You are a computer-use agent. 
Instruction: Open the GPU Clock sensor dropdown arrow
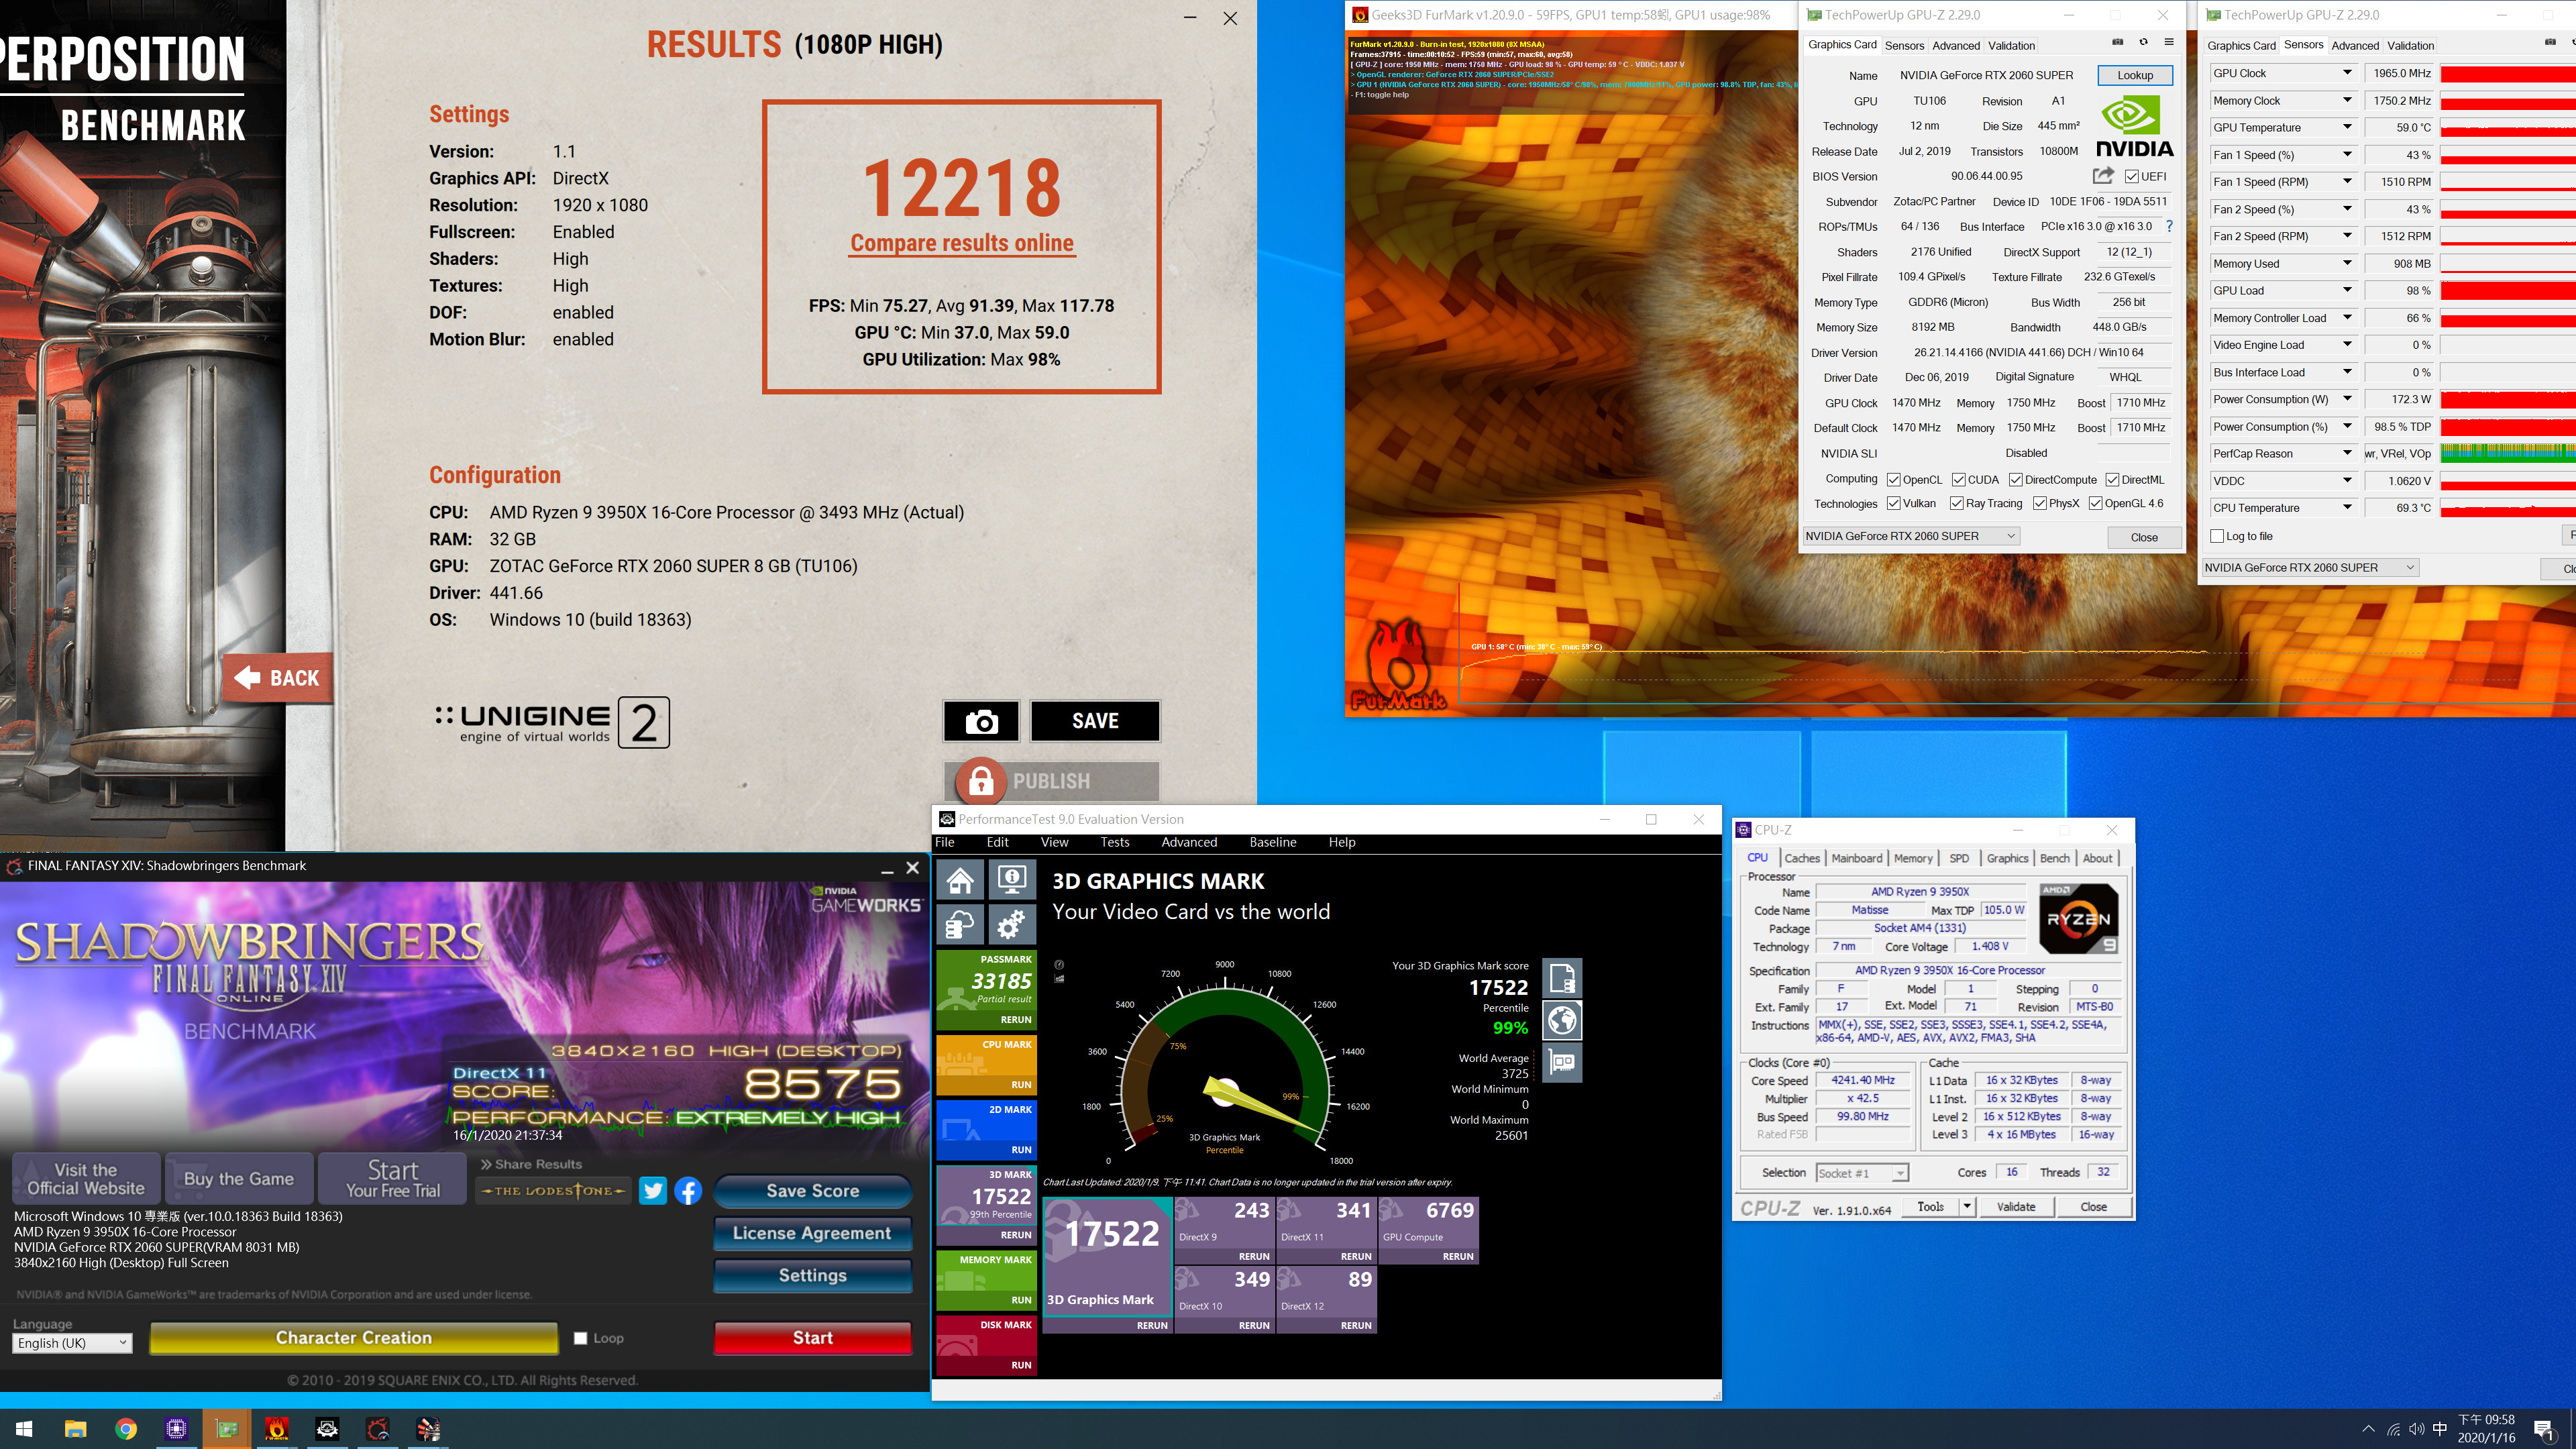pos(2347,73)
